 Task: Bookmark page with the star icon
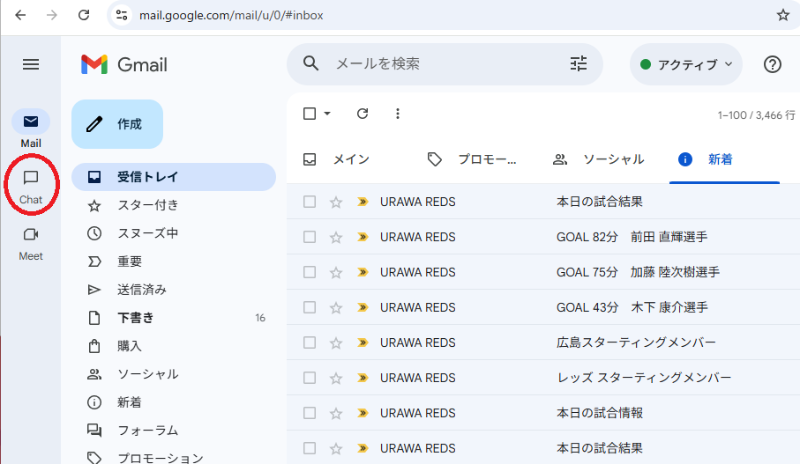click(x=783, y=16)
